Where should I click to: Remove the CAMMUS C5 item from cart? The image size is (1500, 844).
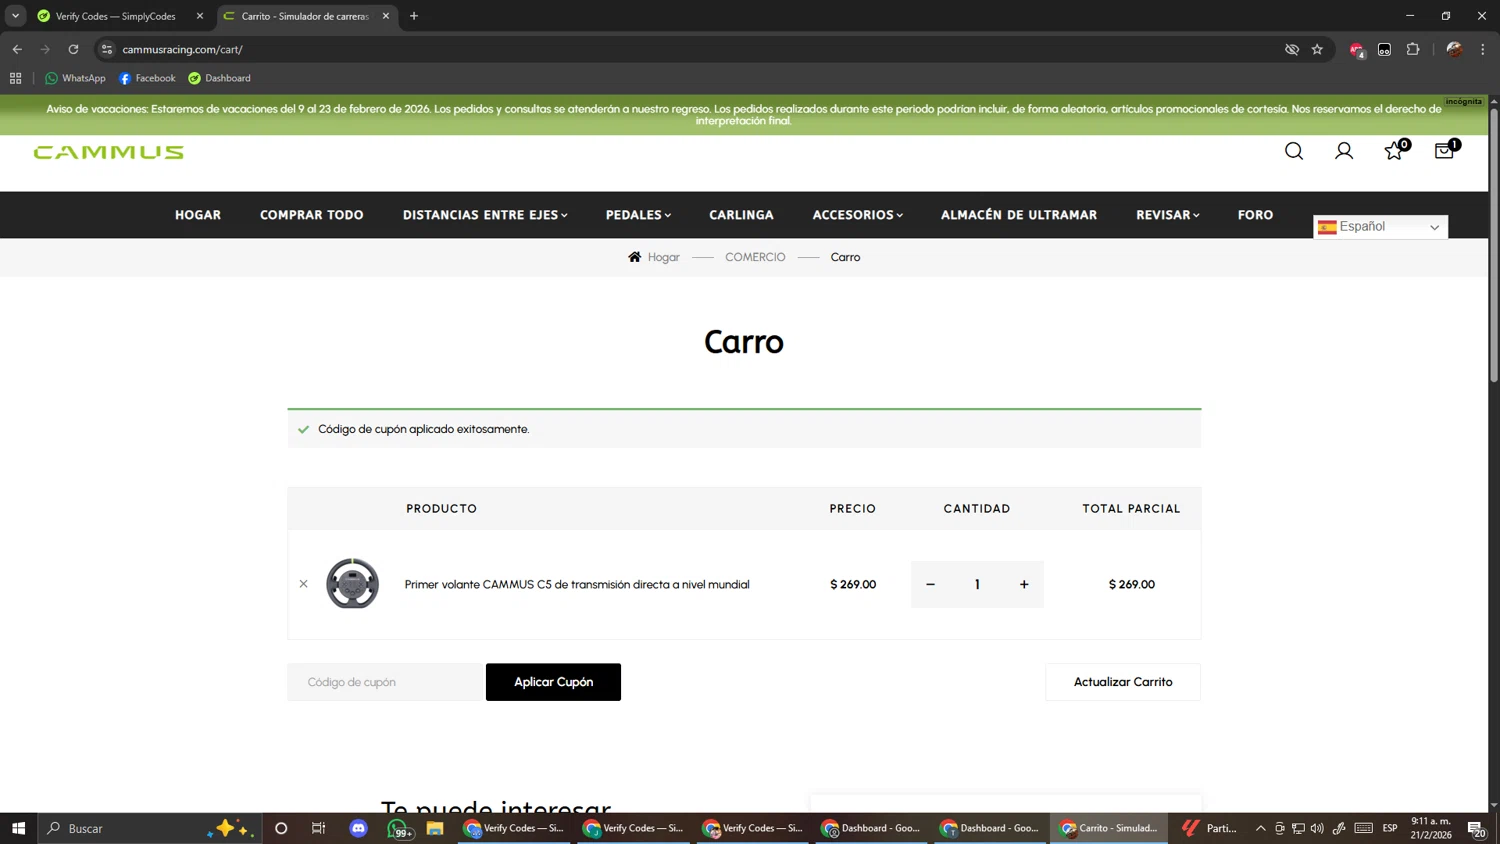303,584
